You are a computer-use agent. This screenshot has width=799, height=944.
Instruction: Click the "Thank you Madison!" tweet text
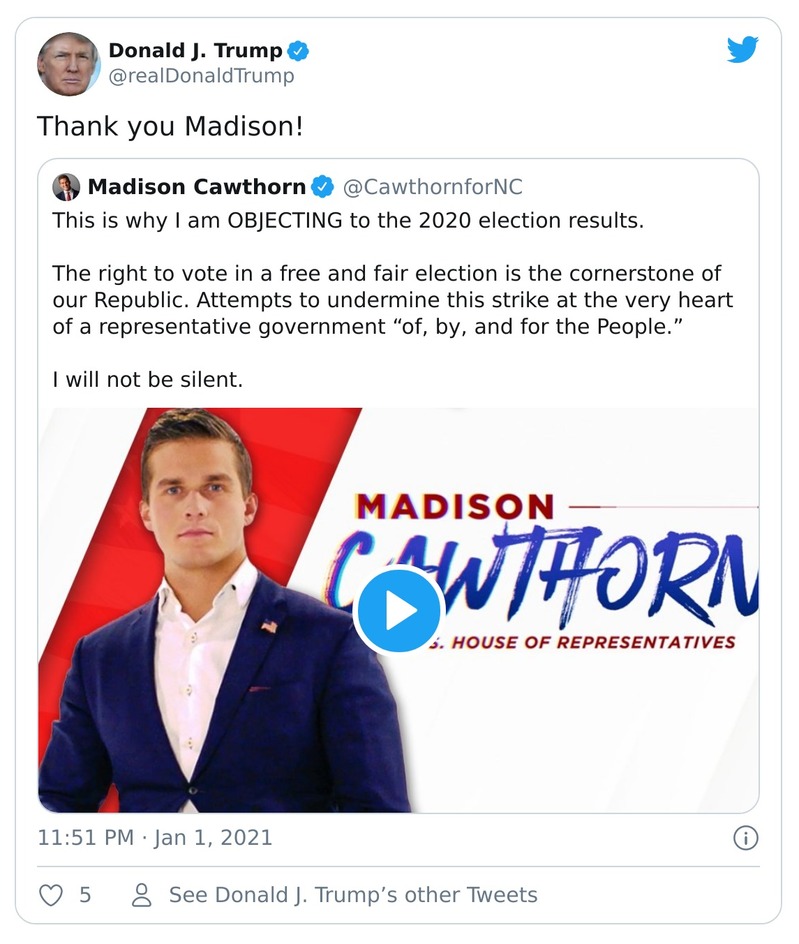point(170,127)
